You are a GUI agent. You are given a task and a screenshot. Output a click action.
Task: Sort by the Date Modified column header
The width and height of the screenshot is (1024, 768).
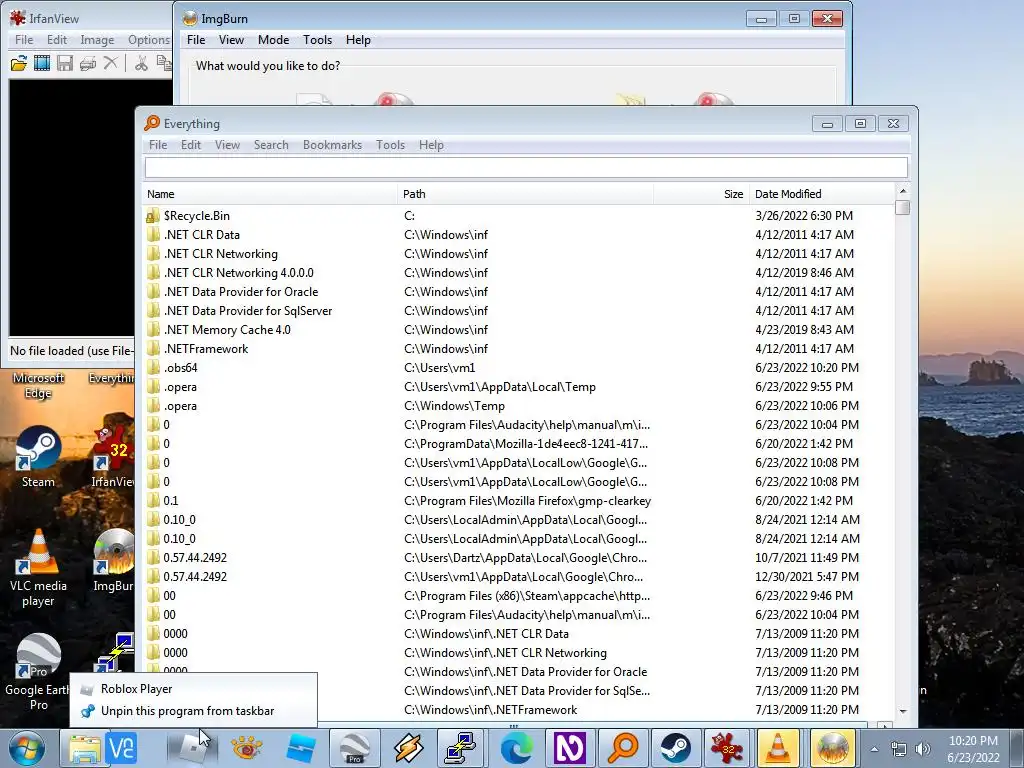tap(822, 194)
